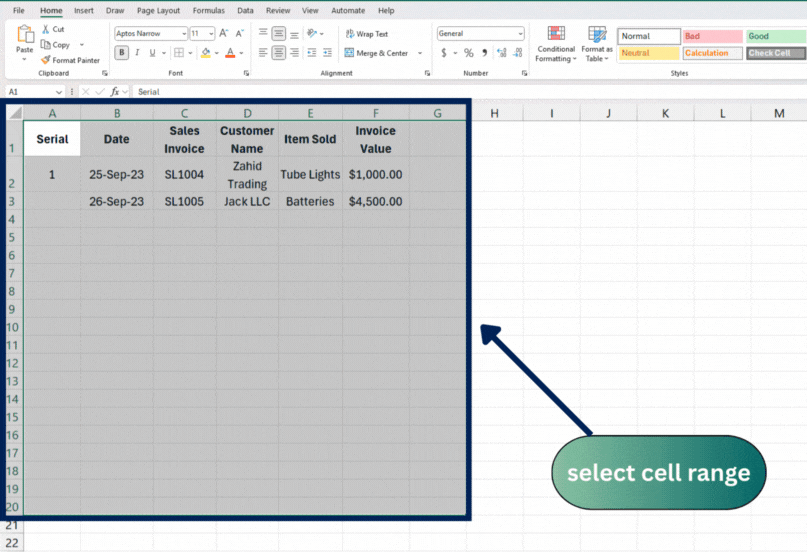Click the yellow Fill Color swatch
807x552 pixels.
[204, 53]
